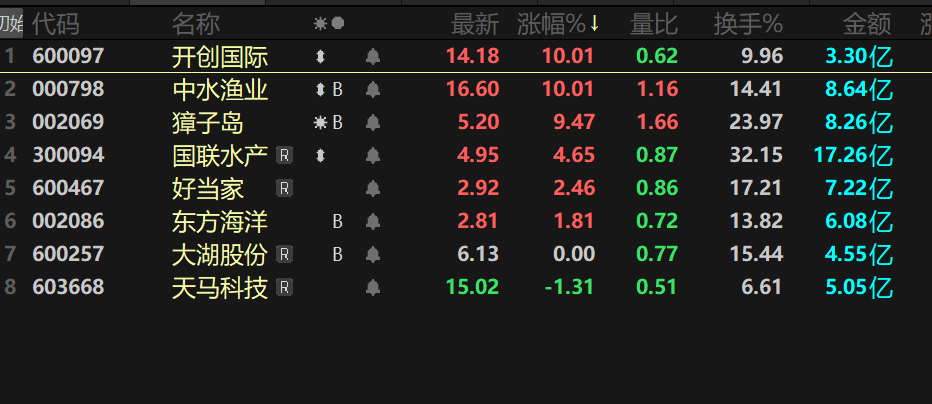Toggle sort arrow on 涨幅% column
Screen dimensions: 932x404
pyautogui.click(x=594, y=24)
